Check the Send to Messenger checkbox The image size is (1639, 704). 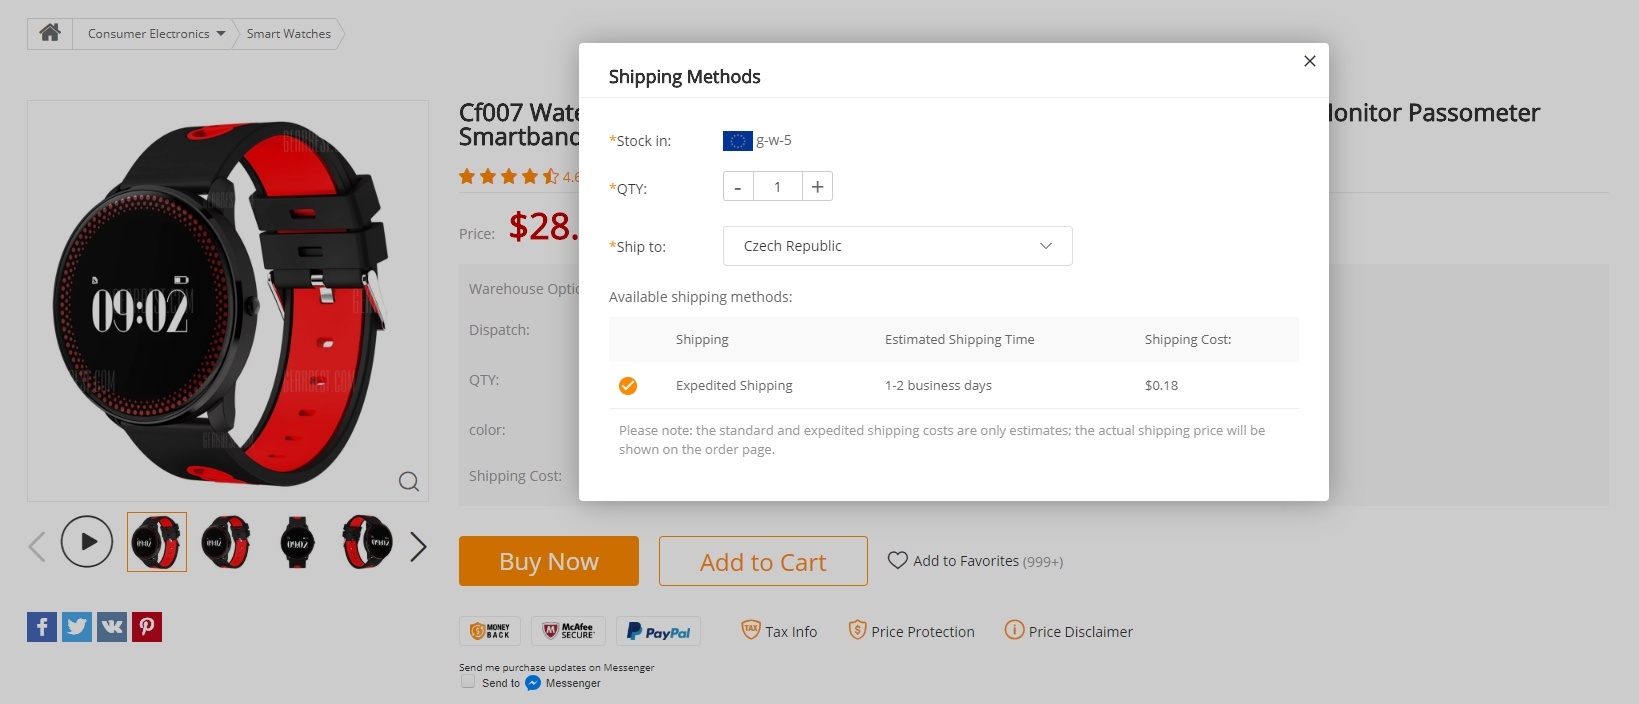point(468,682)
